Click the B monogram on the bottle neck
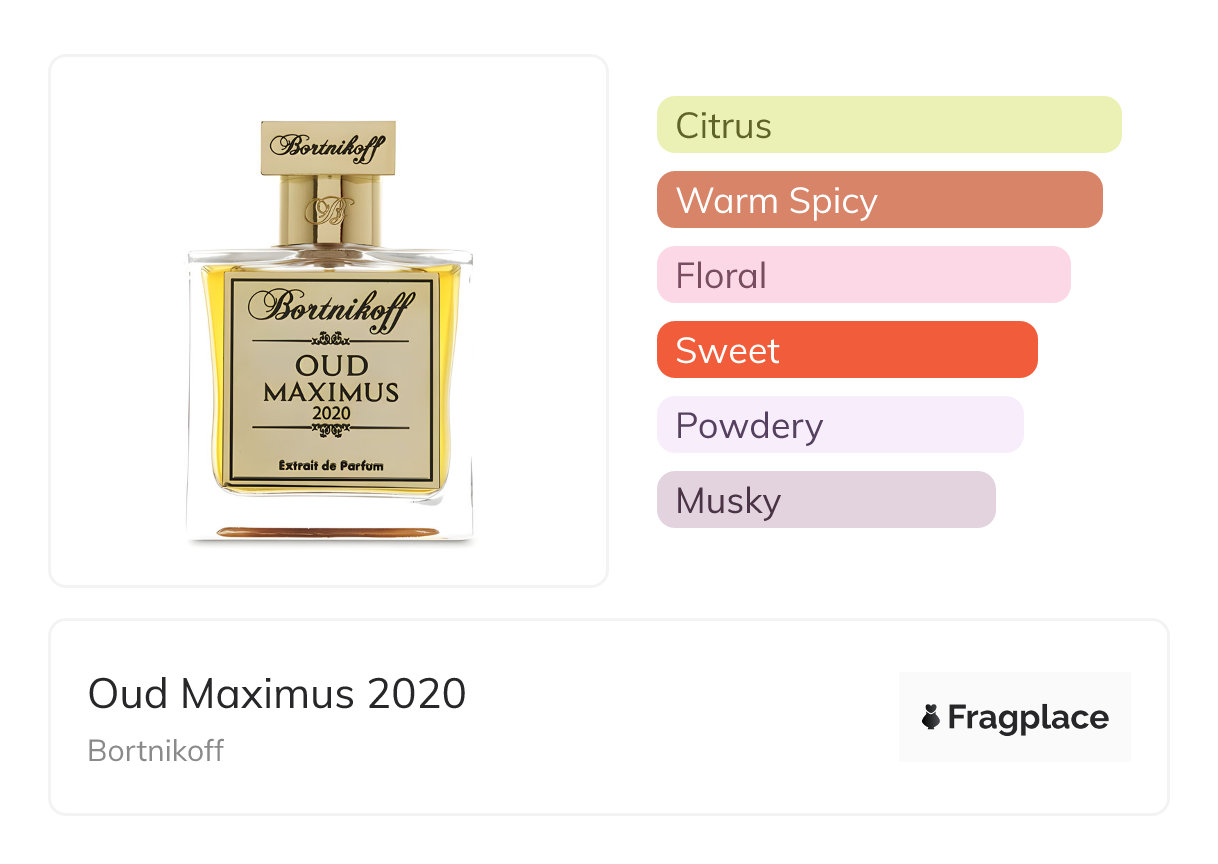1218x864 pixels. [x=329, y=210]
